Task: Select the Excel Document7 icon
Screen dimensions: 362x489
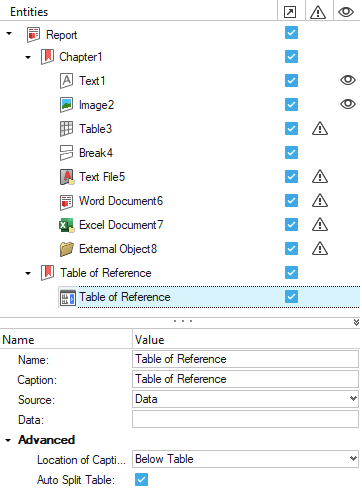Action: (66, 225)
